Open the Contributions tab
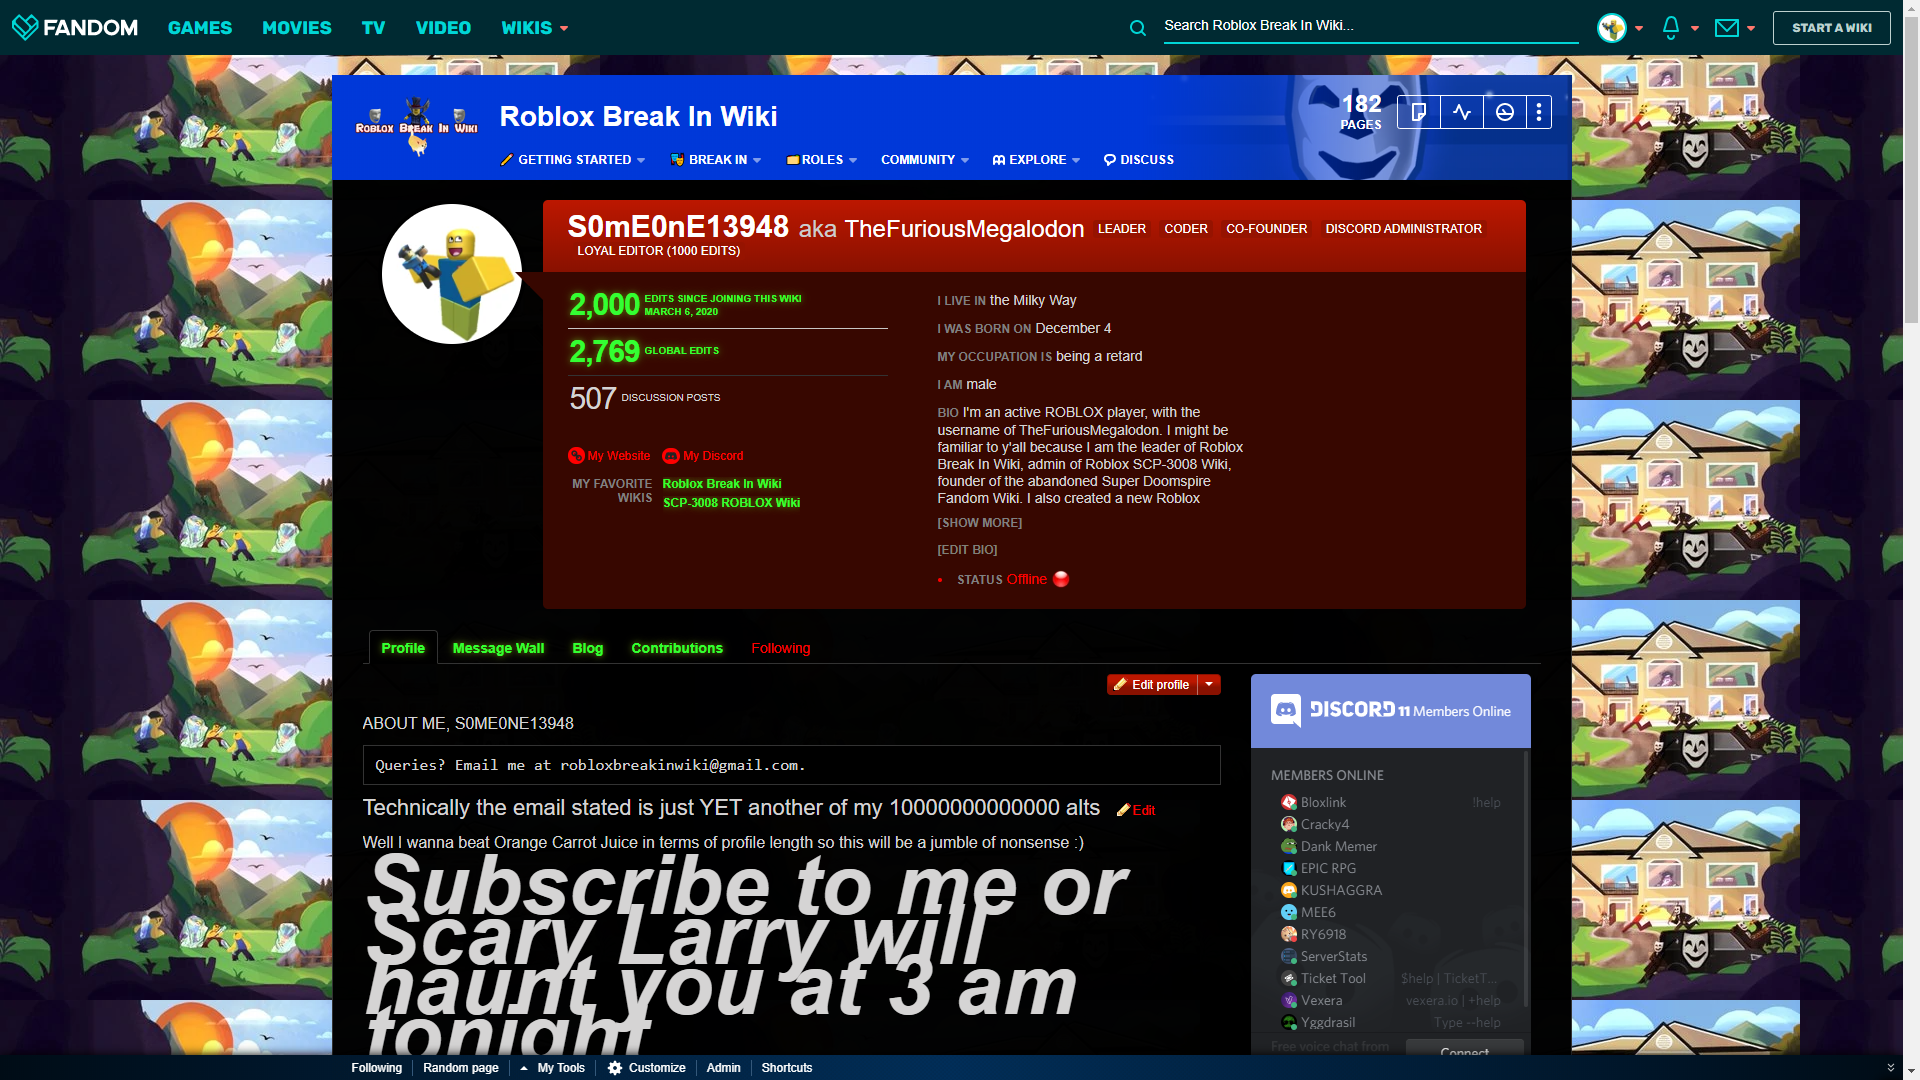The width and height of the screenshot is (1920, 1080). click(676, 648)
